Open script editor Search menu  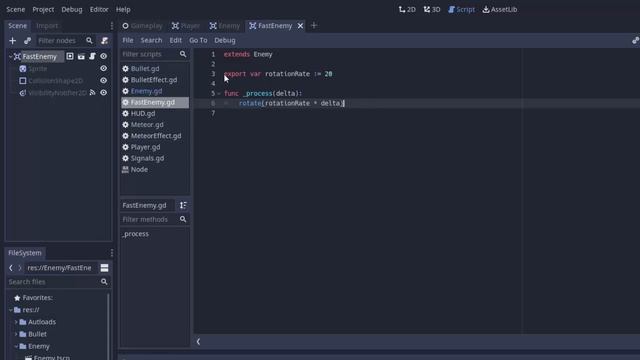click(x=151, y=40)
